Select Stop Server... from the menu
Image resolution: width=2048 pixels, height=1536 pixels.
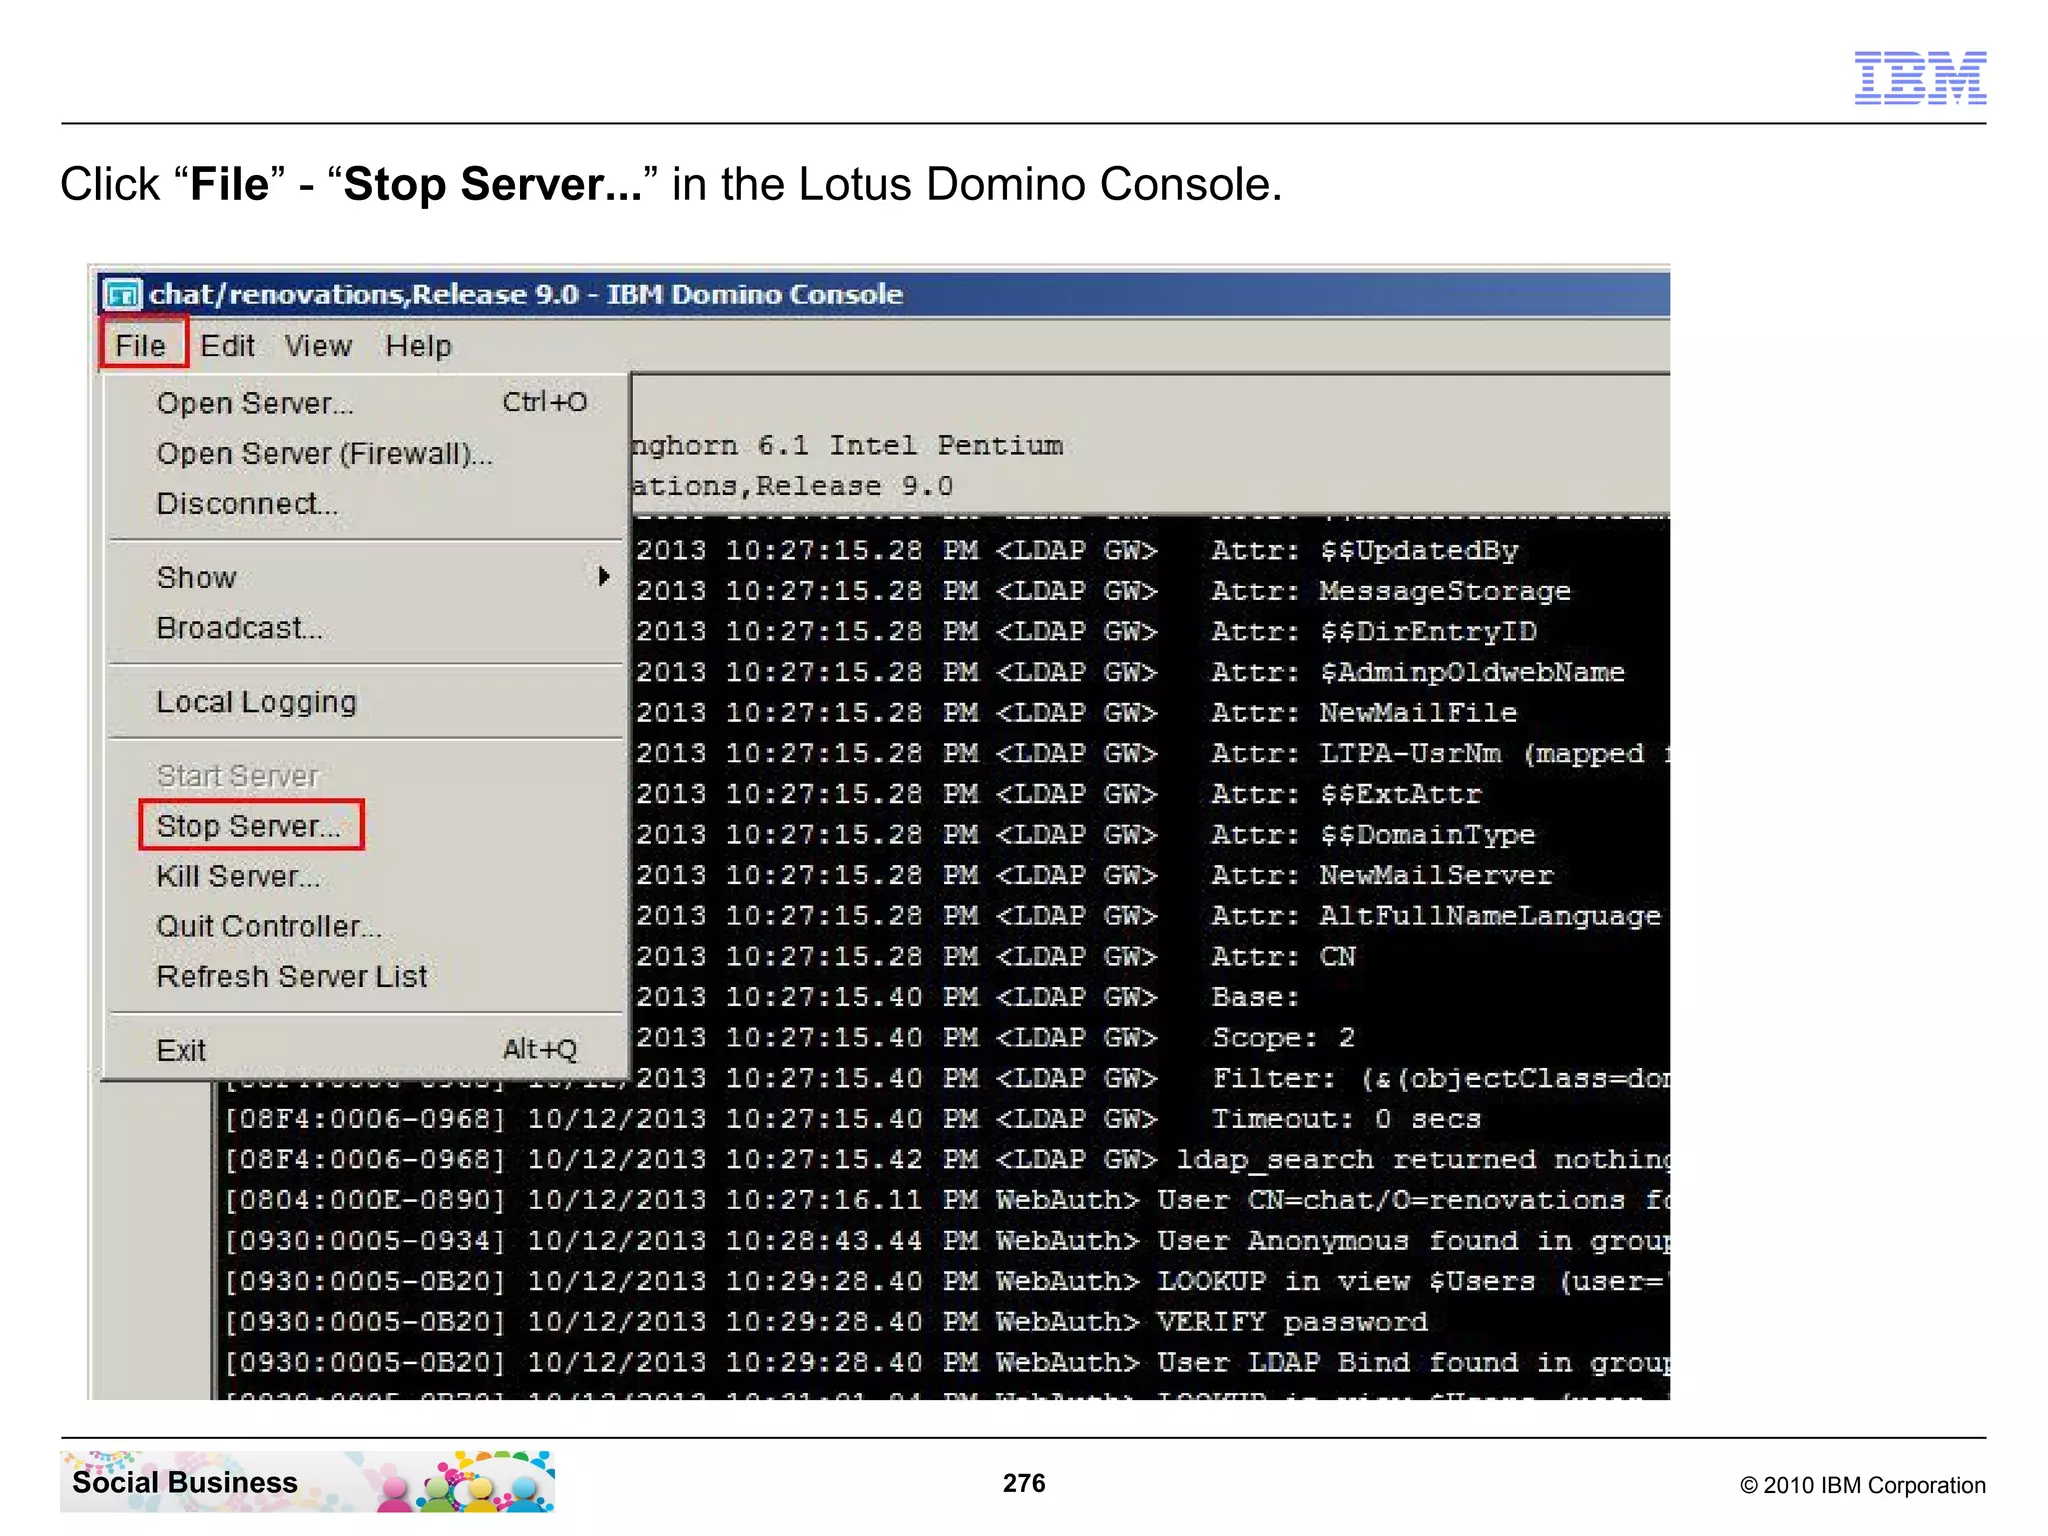pyautogui.click(x=251, y=826)
